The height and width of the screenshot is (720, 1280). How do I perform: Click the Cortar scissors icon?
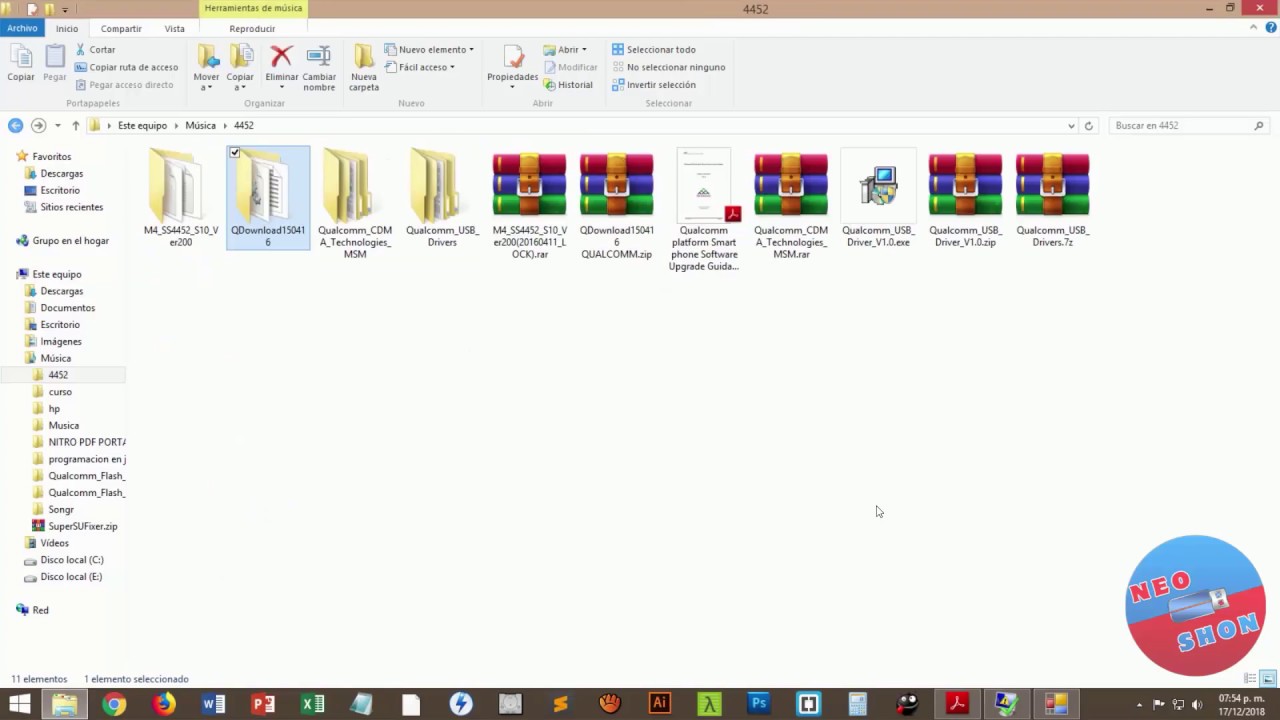pos(81,49)
